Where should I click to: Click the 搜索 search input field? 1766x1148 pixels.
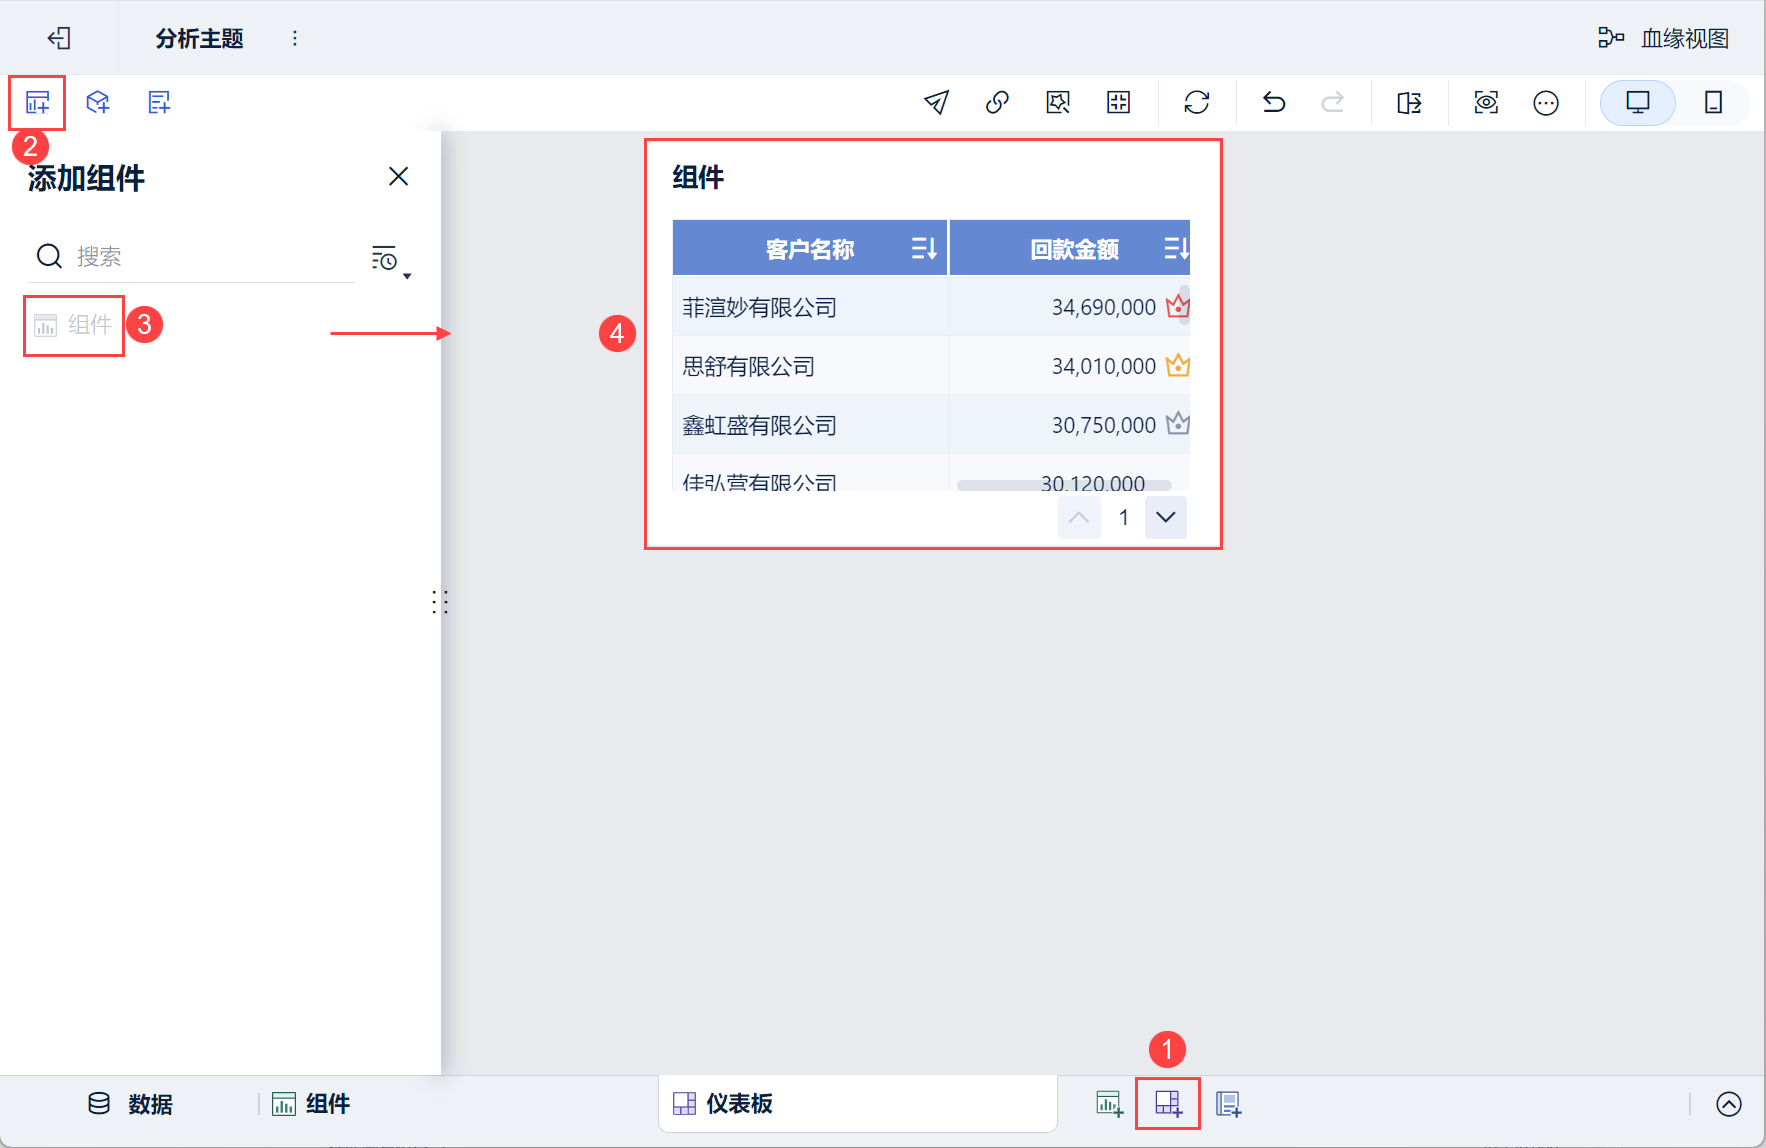190,257
